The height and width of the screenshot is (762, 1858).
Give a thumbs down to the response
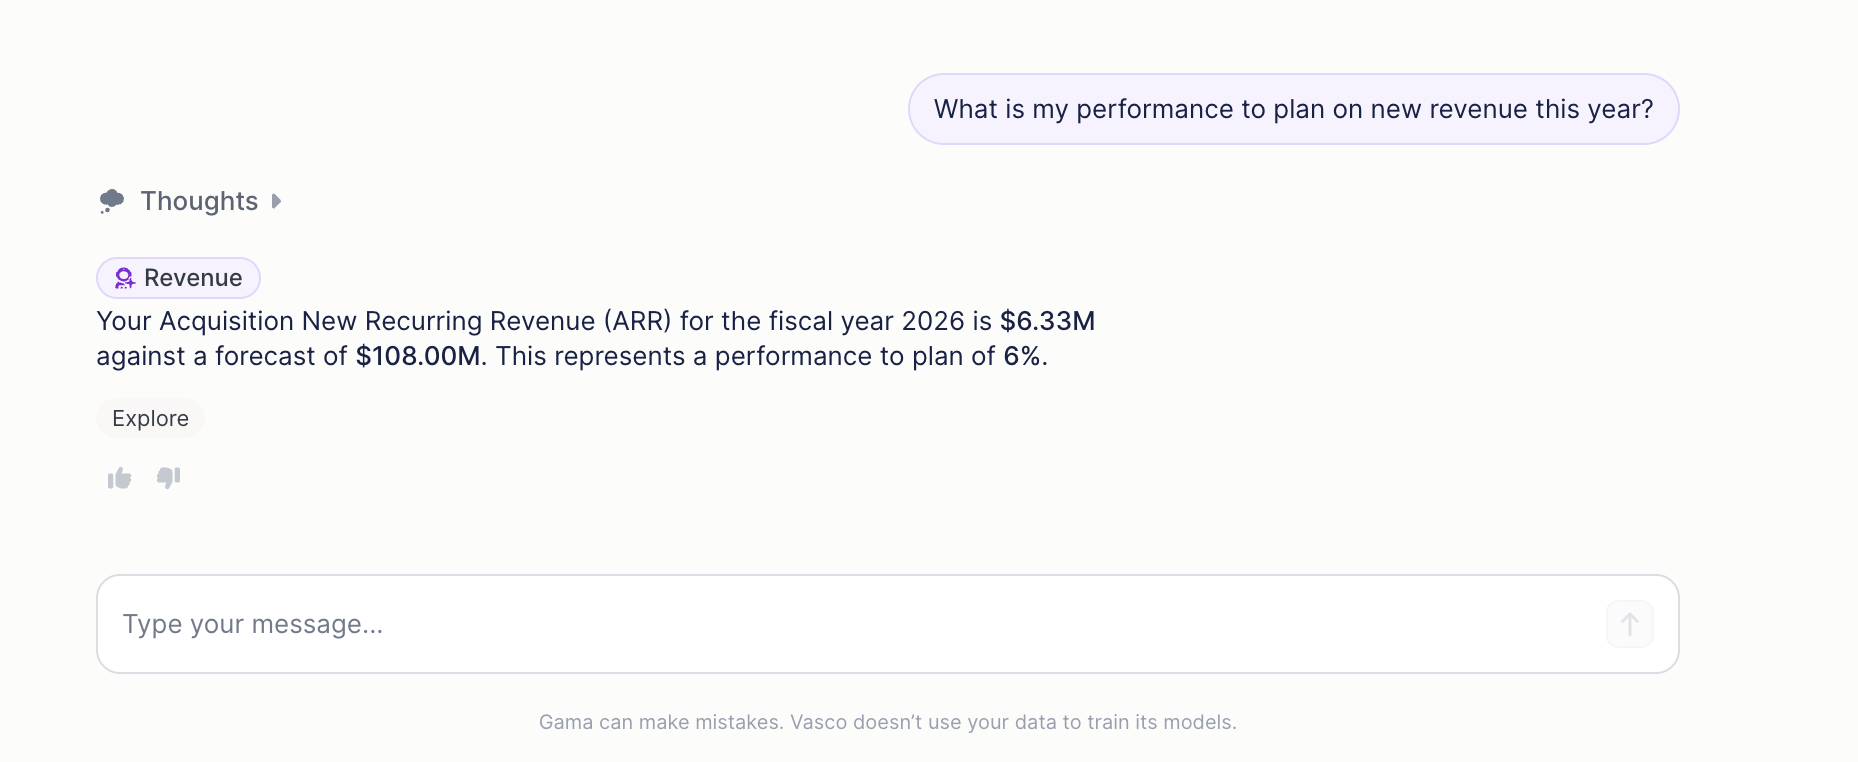point(168,478)
